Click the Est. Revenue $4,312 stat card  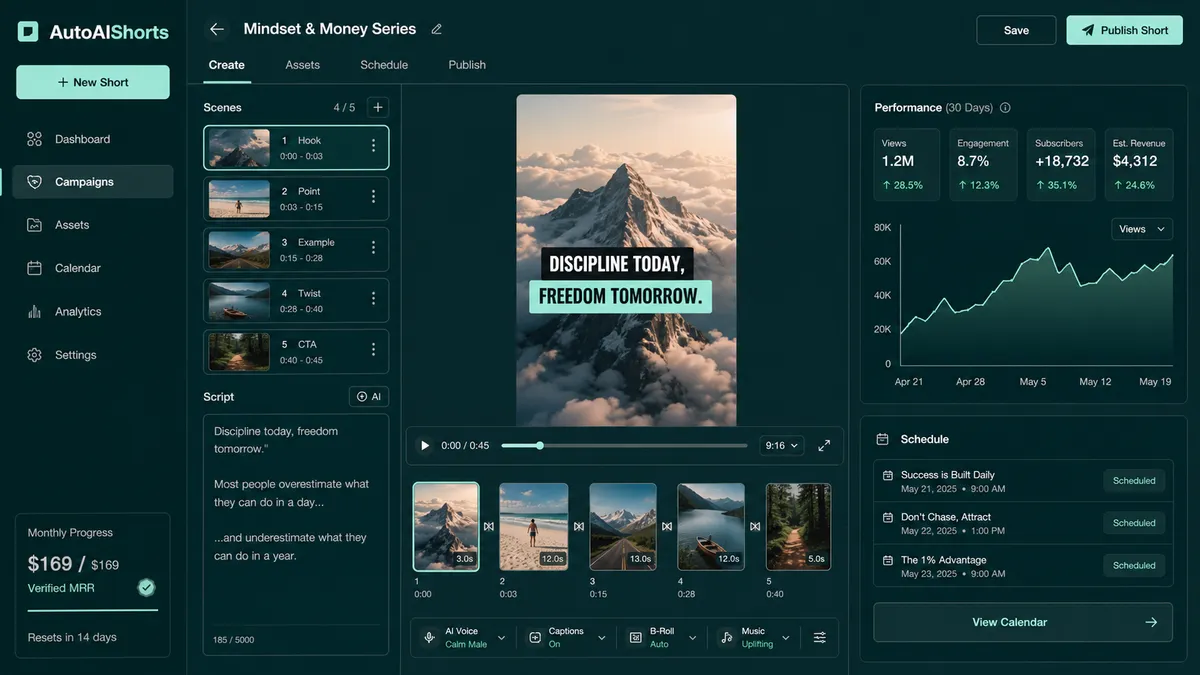pyautogui.click(x=1138, y=164)
